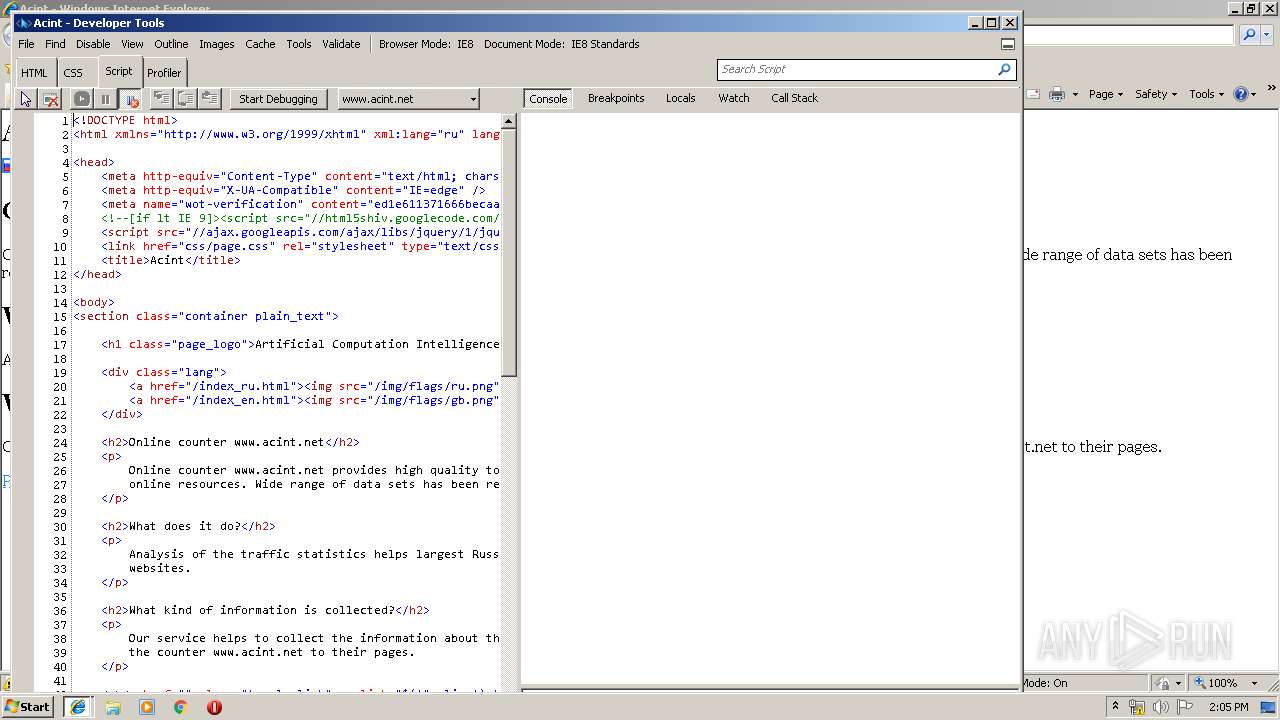Click the step over icon
Image resolution: width=1280 pixels, height=720 pixels.
(185, 98)
